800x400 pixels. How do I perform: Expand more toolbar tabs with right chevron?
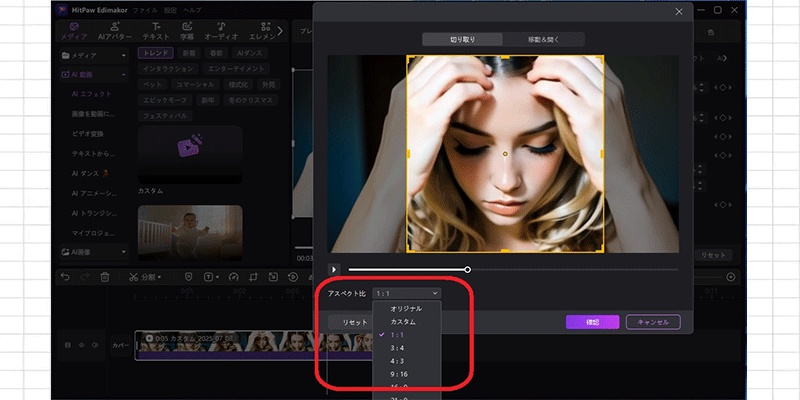pyautogui.click(x=280, y=31)
